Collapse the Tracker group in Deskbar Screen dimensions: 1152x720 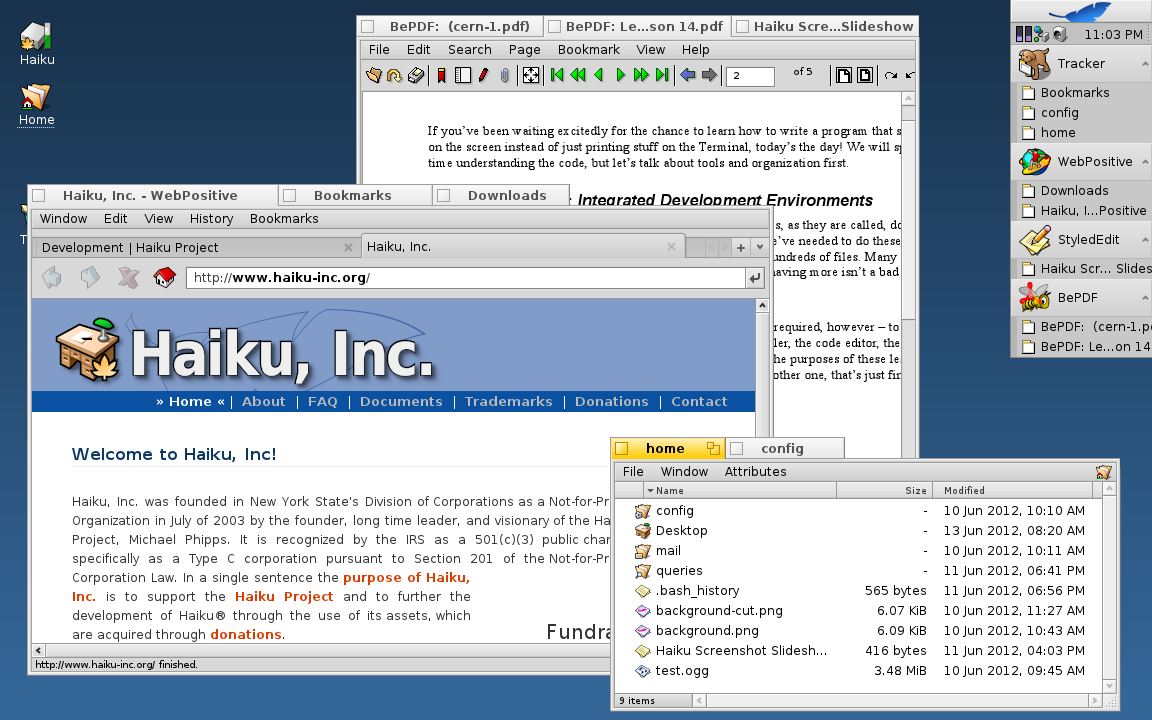coord(1144,64)
